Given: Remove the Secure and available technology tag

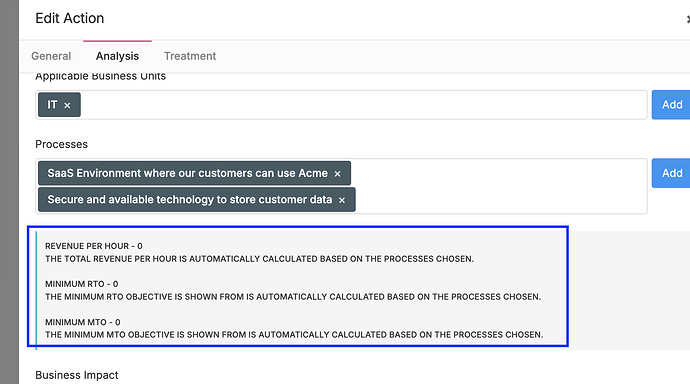Looking at the screenshot, I should click(x=342, y=200).
